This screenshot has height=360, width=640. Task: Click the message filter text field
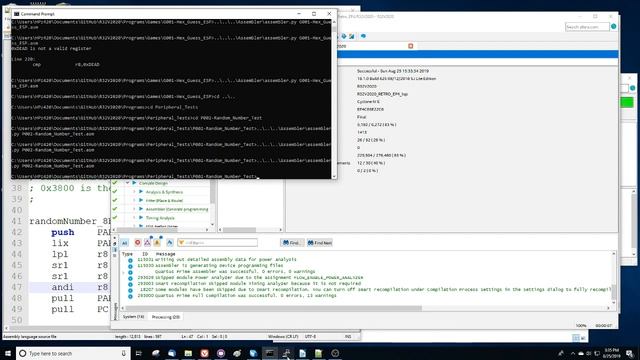click(218, 243)
